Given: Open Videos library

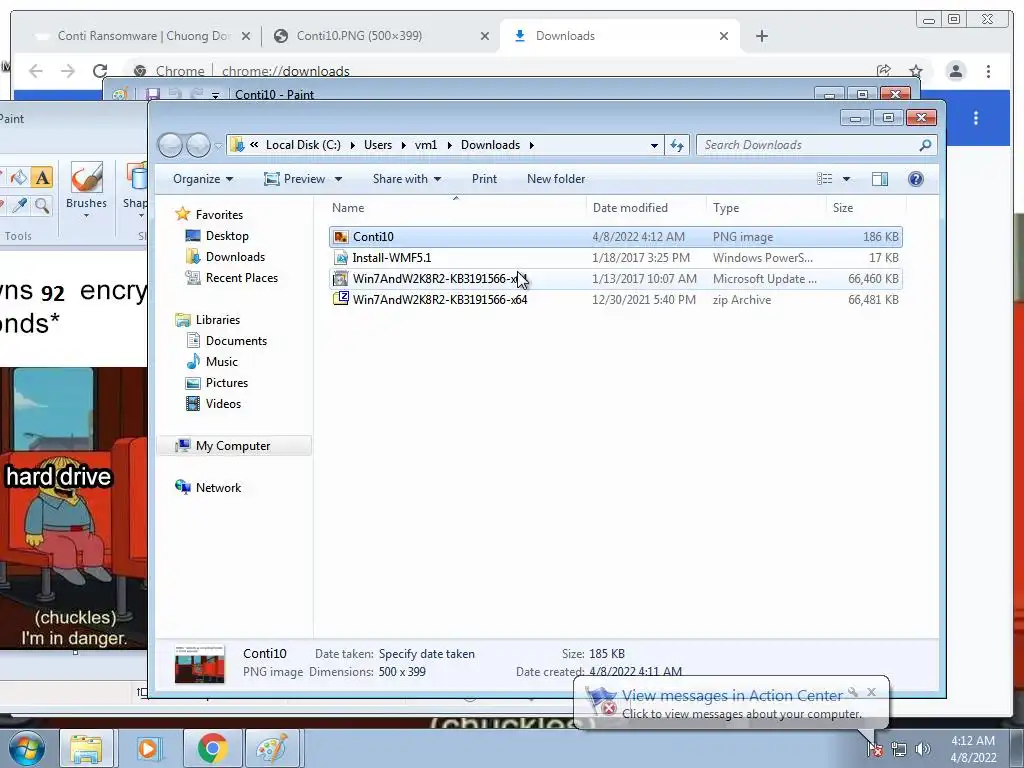Looking at the screenshot, I should pyautogui.click(x=223, y=404).
